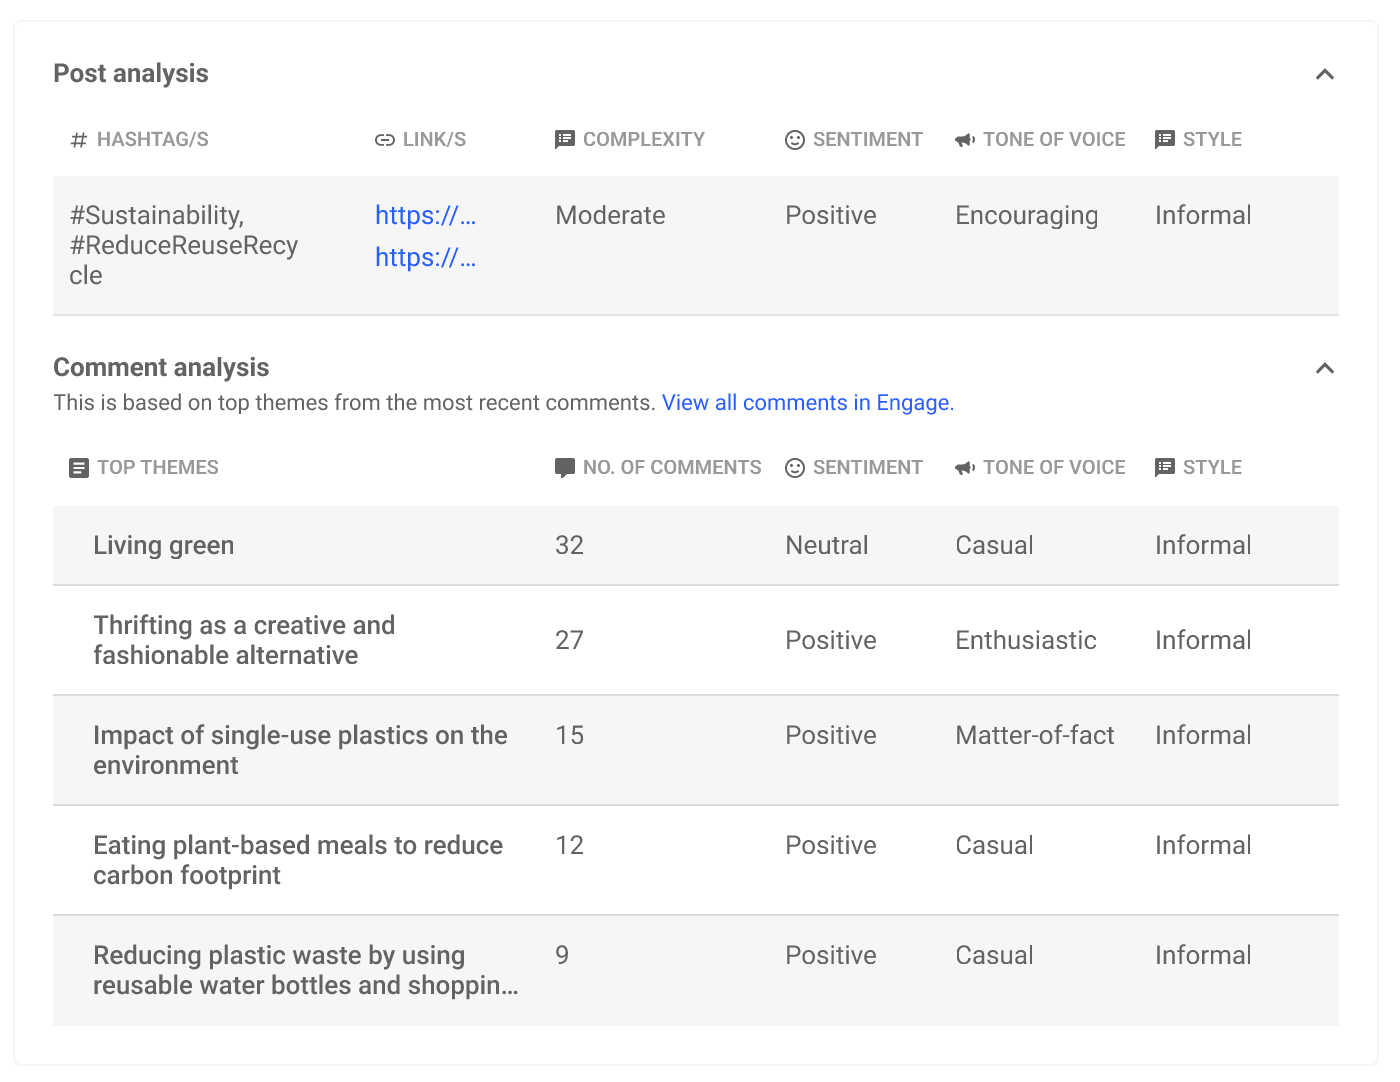Select the Living green theme row

coord(696,545)
